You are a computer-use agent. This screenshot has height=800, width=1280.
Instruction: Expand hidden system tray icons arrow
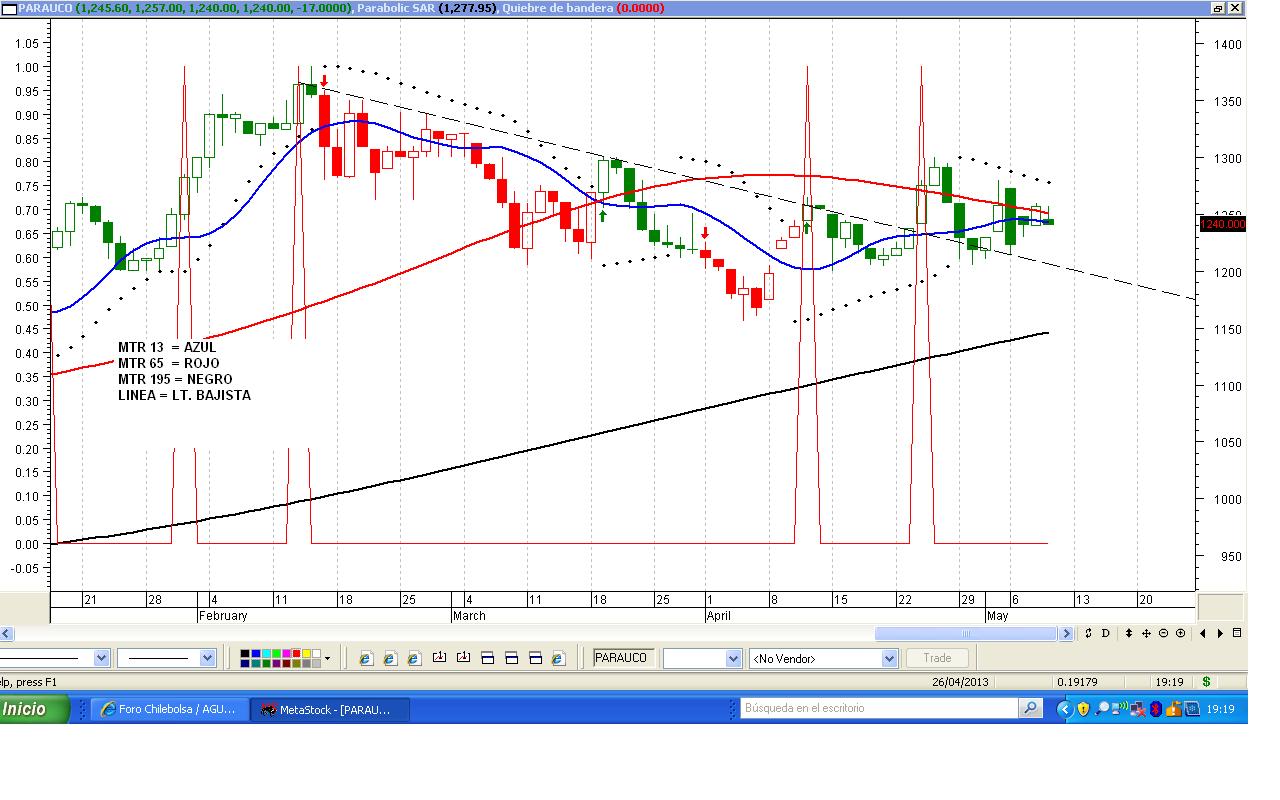coord(1064,709)
